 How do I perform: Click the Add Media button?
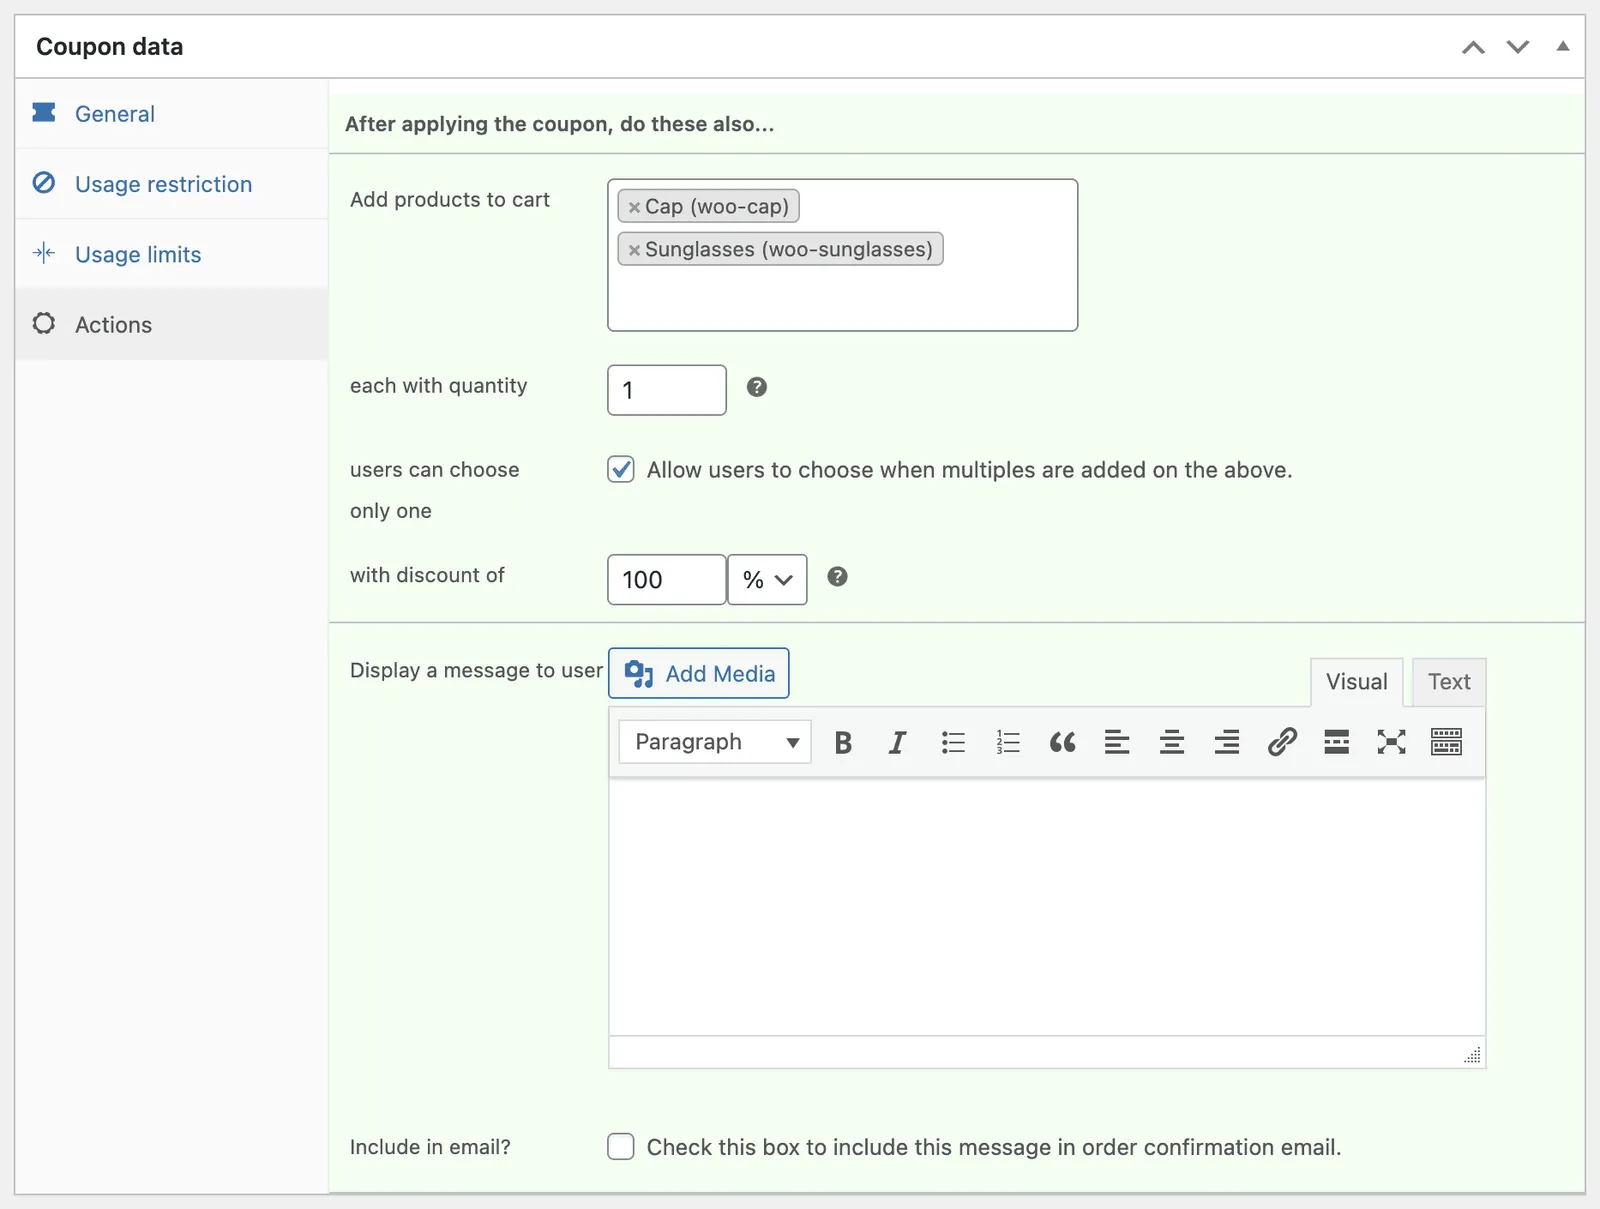[699, 673]
